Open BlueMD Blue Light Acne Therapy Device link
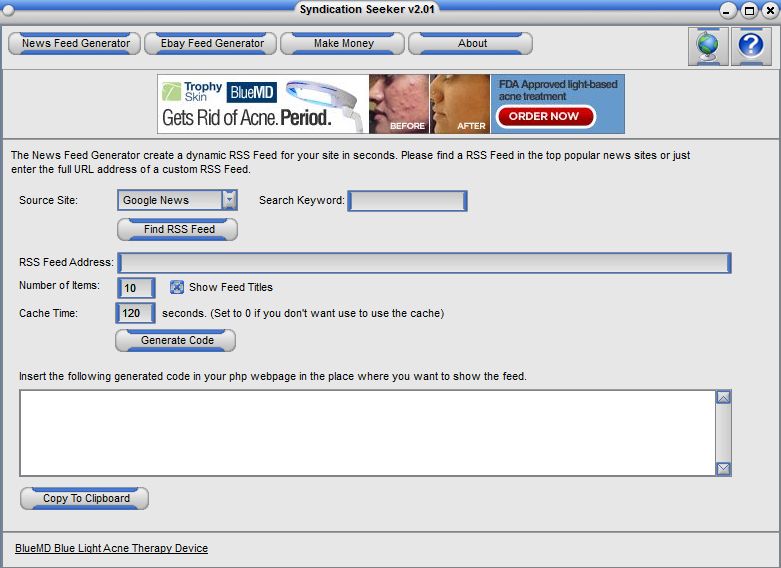Viewport: 781px width, 568px height. (112, 548)
